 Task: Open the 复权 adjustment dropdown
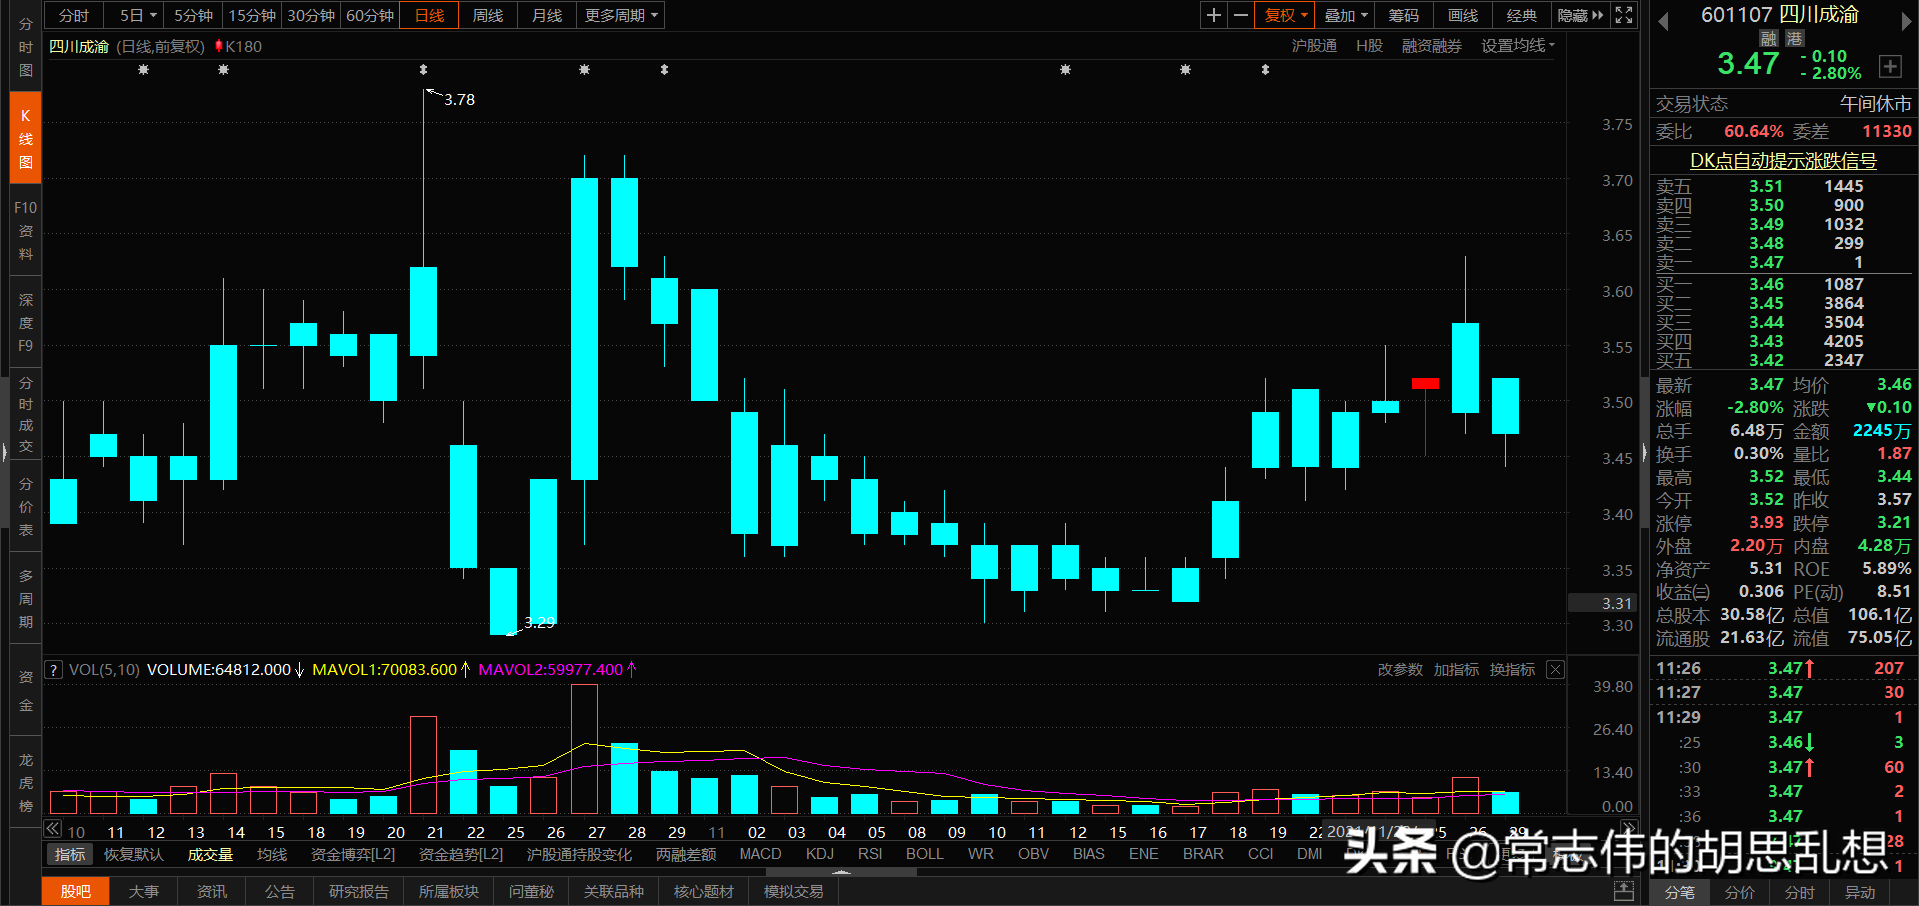point(1284,15)
